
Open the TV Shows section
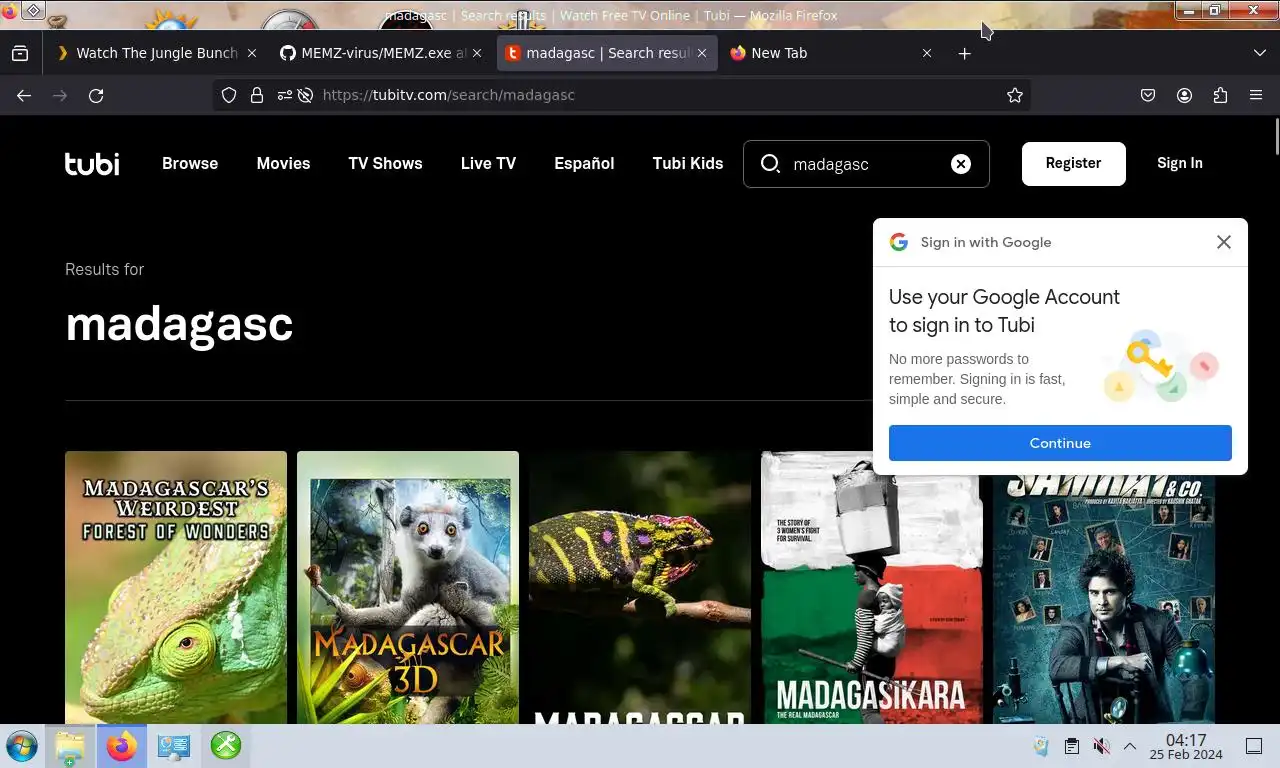385,163
